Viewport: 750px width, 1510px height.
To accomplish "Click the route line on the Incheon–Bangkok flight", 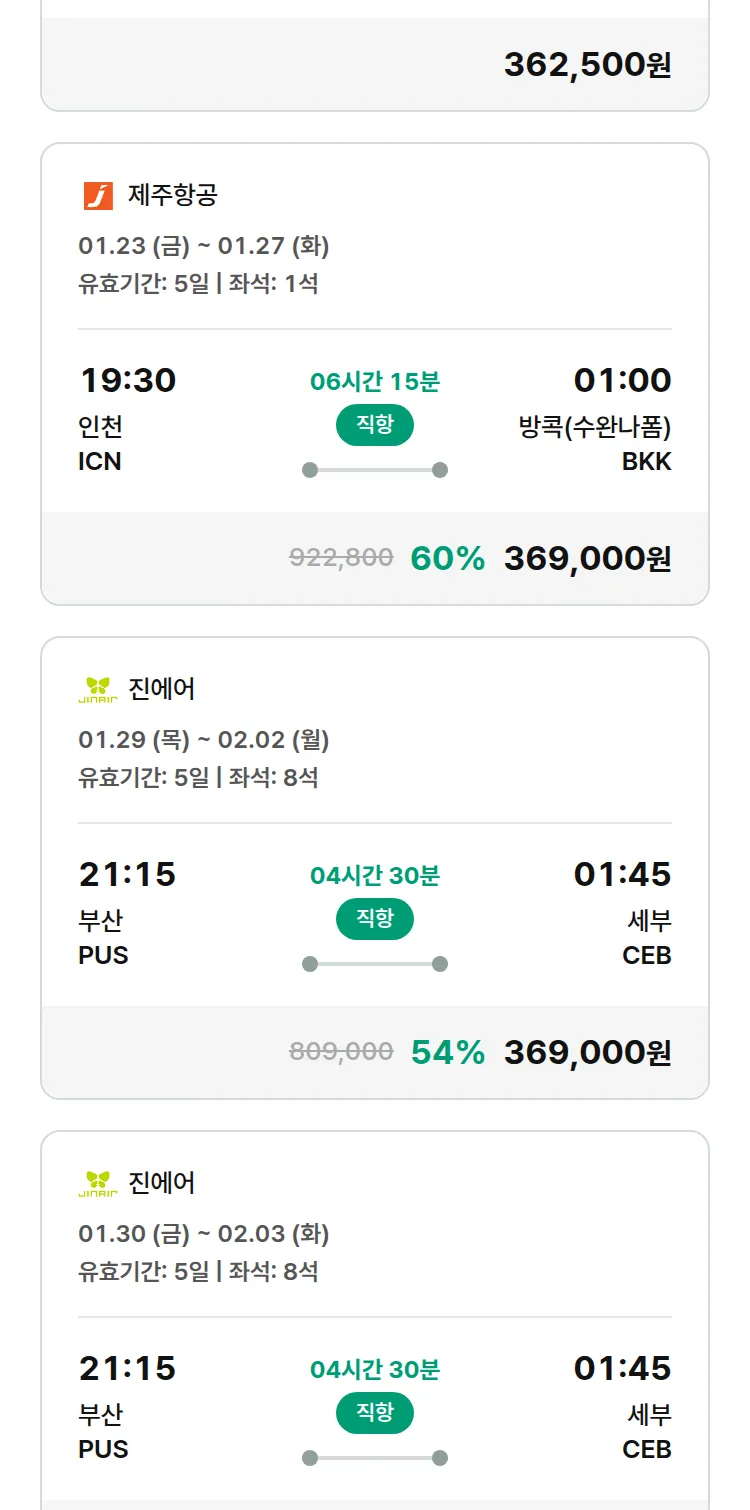I will [375, 470].
